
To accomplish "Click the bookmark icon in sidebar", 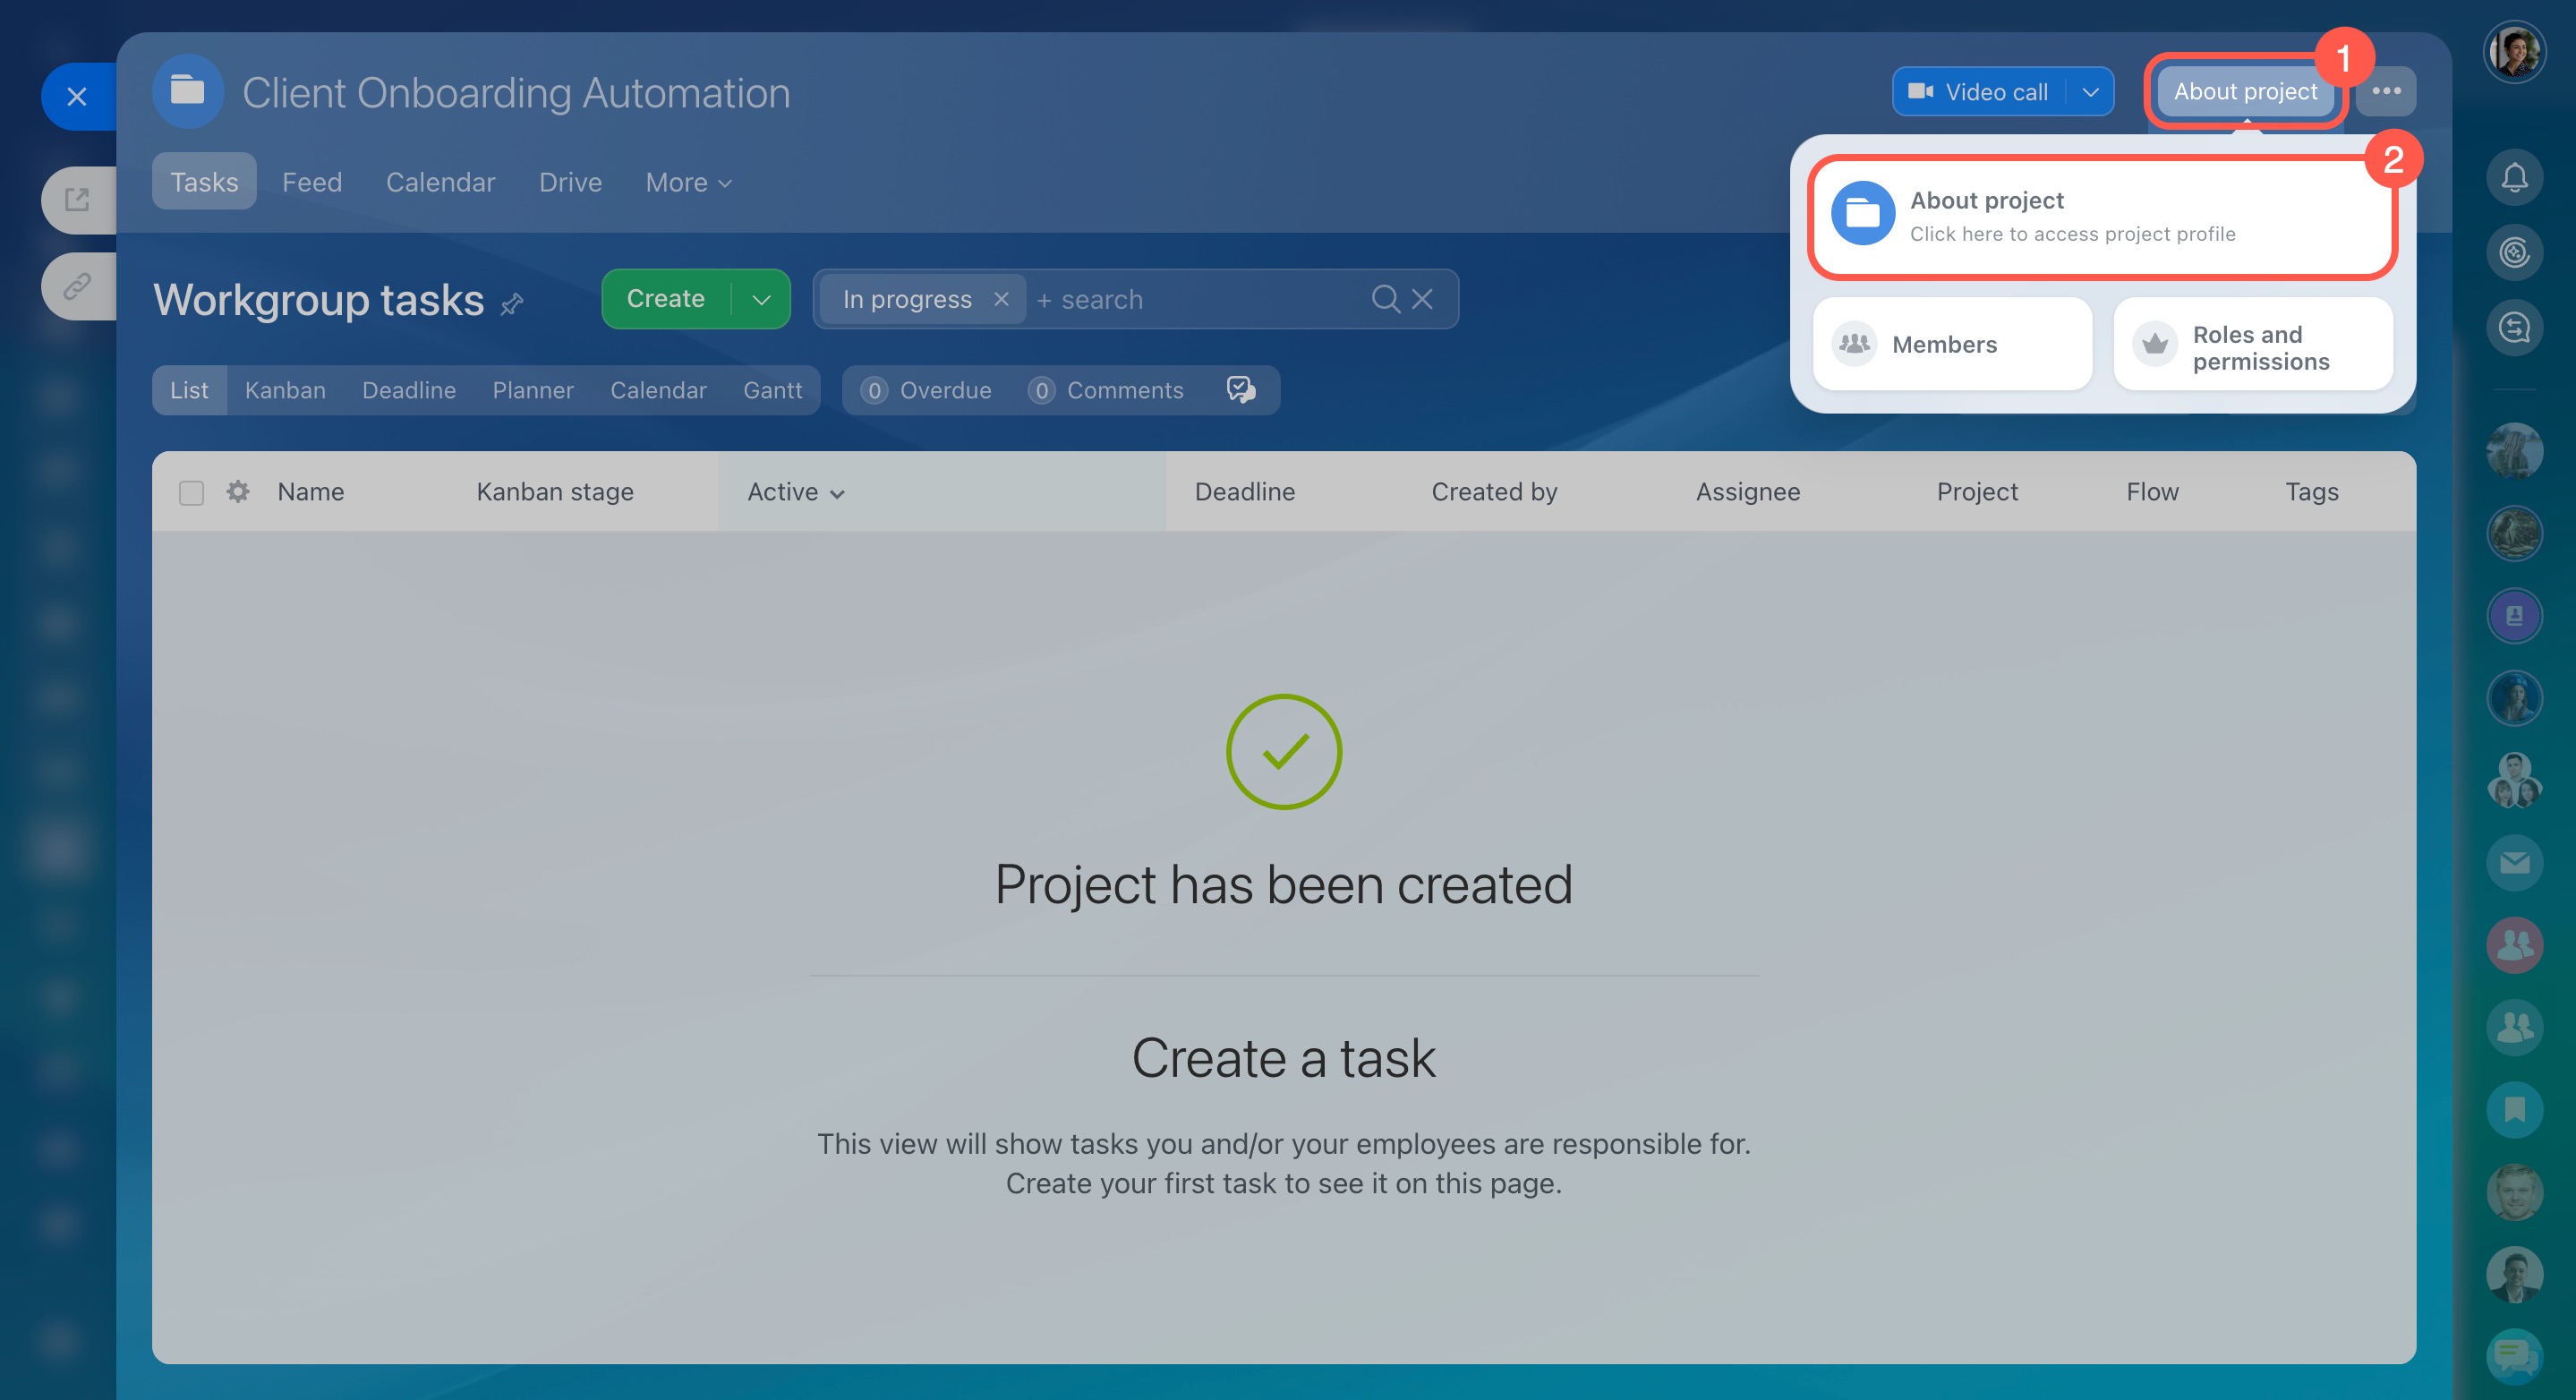I will click(x=2514, y=1109).
